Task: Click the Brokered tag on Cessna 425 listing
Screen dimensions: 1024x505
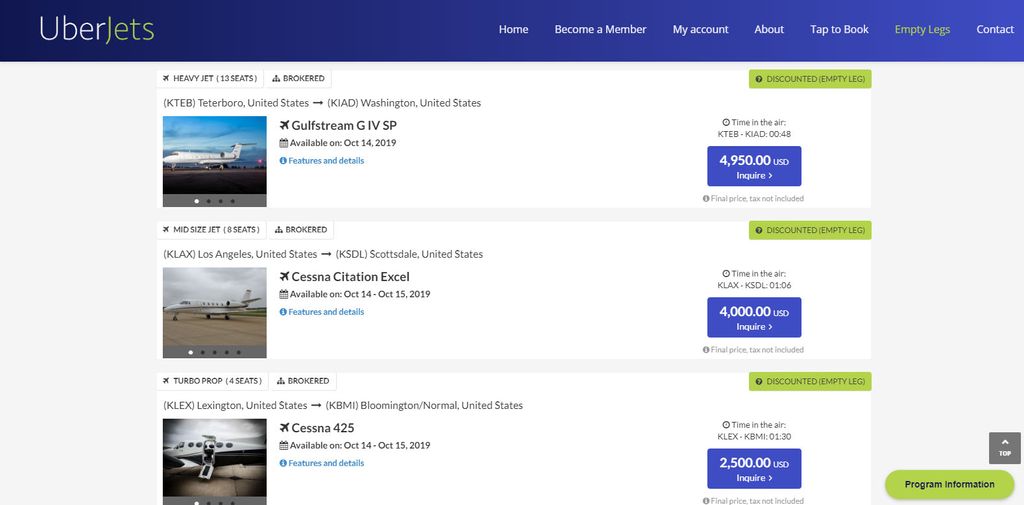Action: pyautogui.click(x=304, y=381)
